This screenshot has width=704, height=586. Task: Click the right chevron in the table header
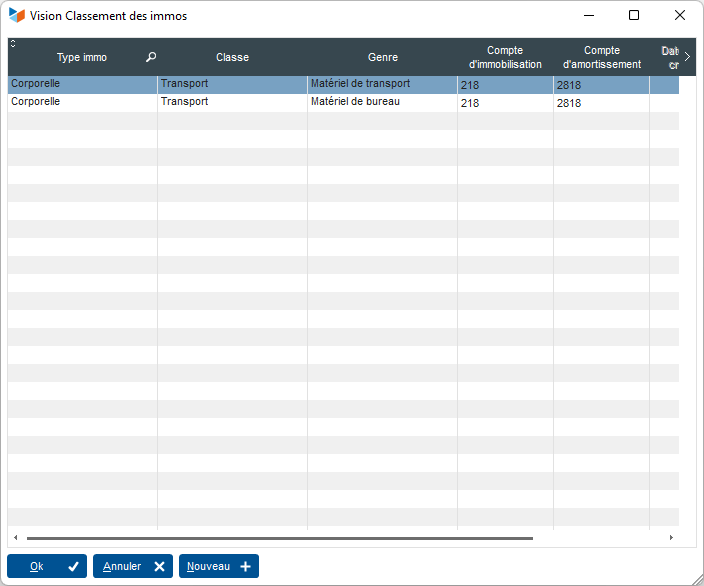pyautogui.click(x=687, y=57)
